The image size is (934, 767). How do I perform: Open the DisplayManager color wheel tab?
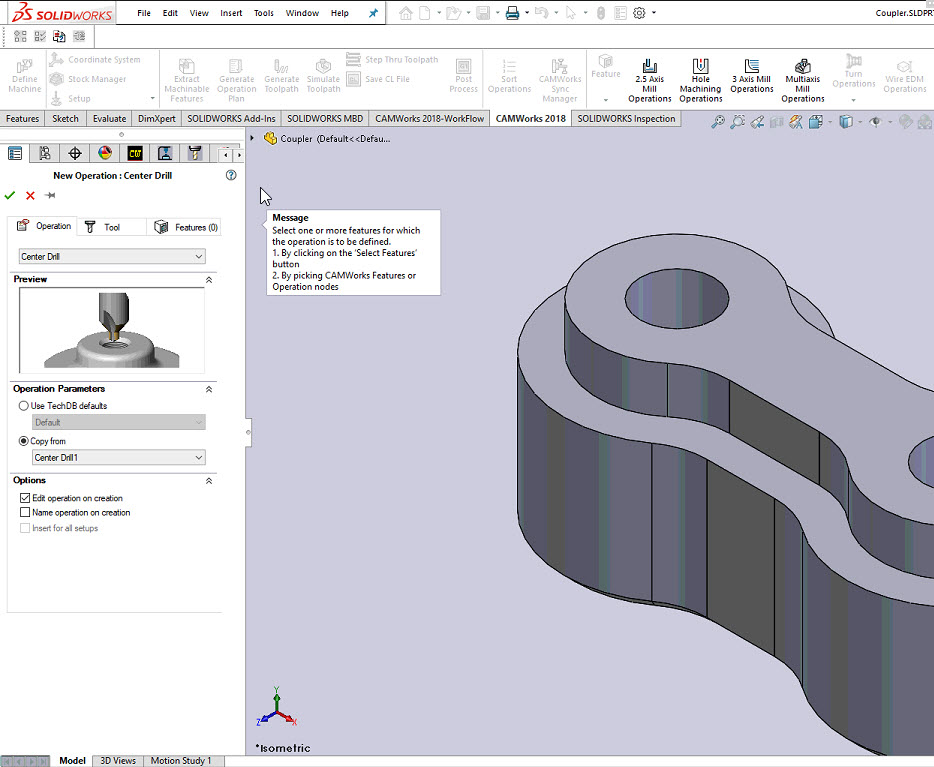[x=105, y=154]
